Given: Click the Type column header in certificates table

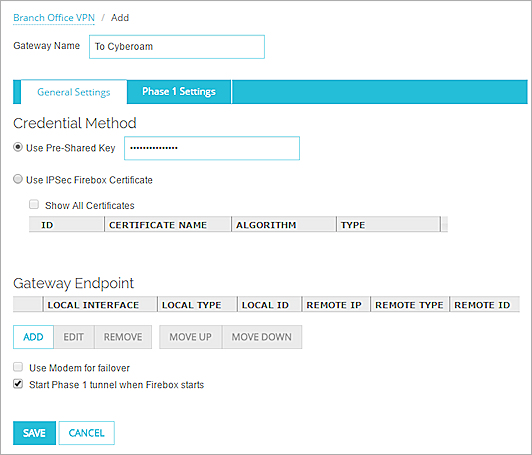Looking at the screenshot, I should [x=388, y=225].
